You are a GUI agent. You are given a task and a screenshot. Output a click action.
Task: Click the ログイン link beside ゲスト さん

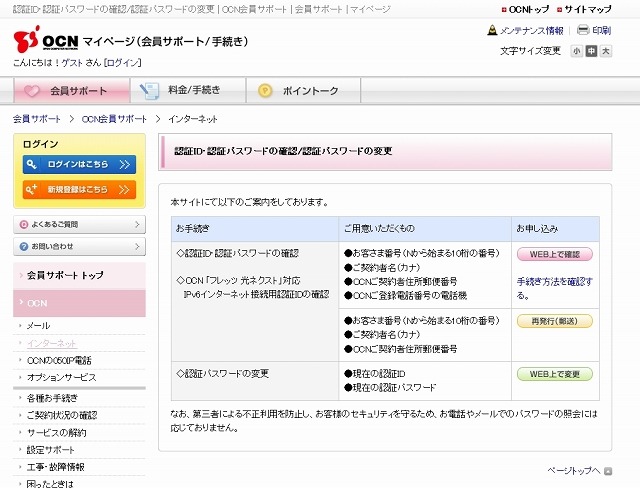[x=123, y=62]
